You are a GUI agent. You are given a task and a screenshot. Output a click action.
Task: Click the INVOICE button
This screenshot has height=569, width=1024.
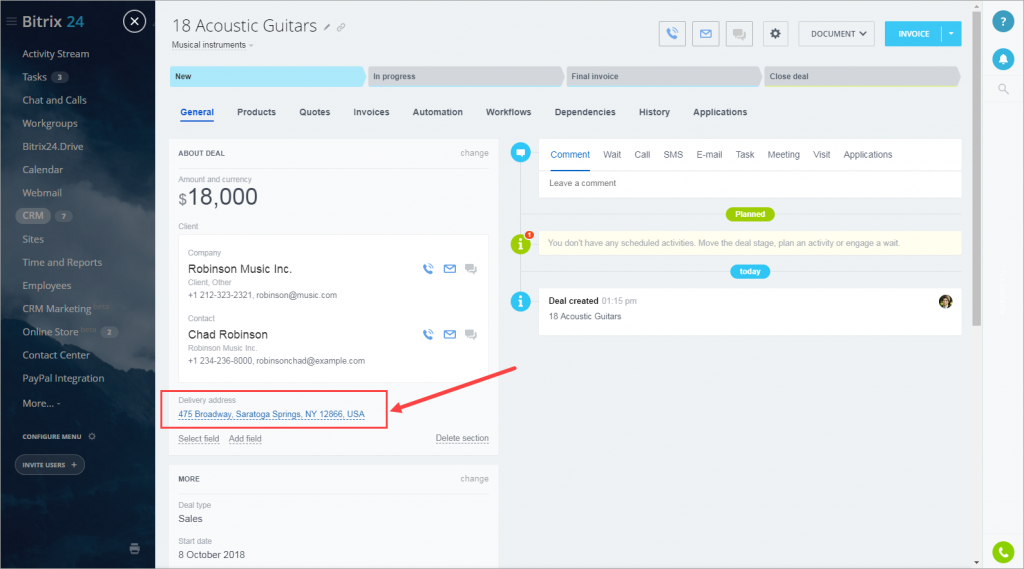tap(913, 33)
